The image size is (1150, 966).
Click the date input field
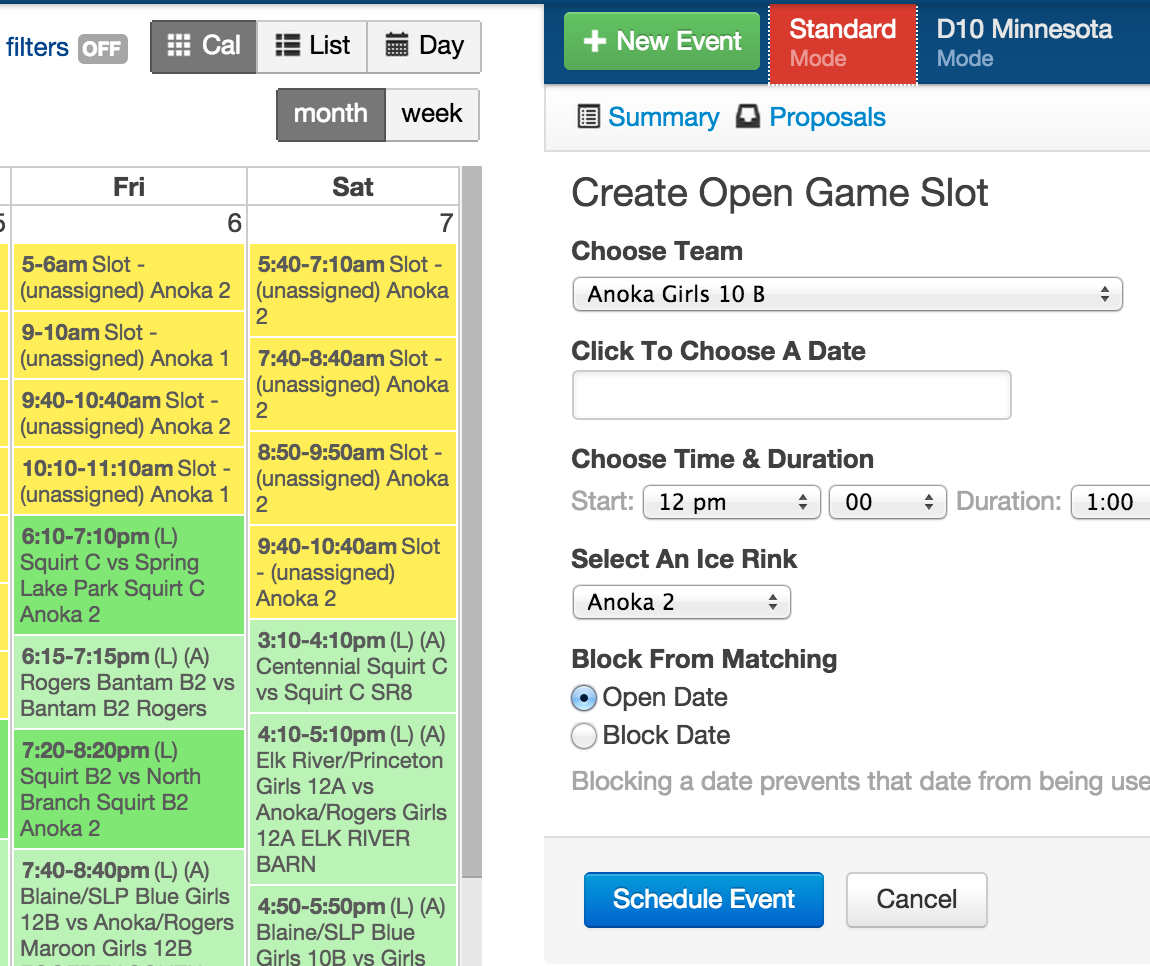coord(791,395)
